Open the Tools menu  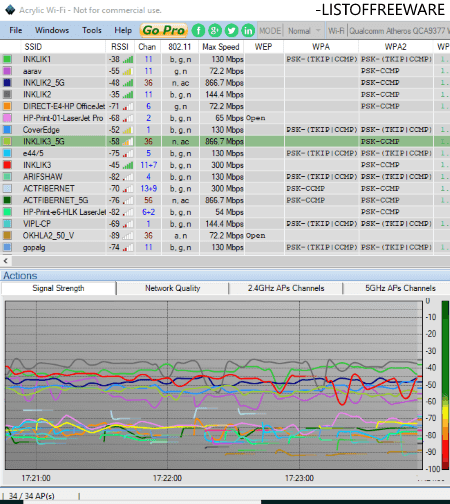(x=92, y=30)
